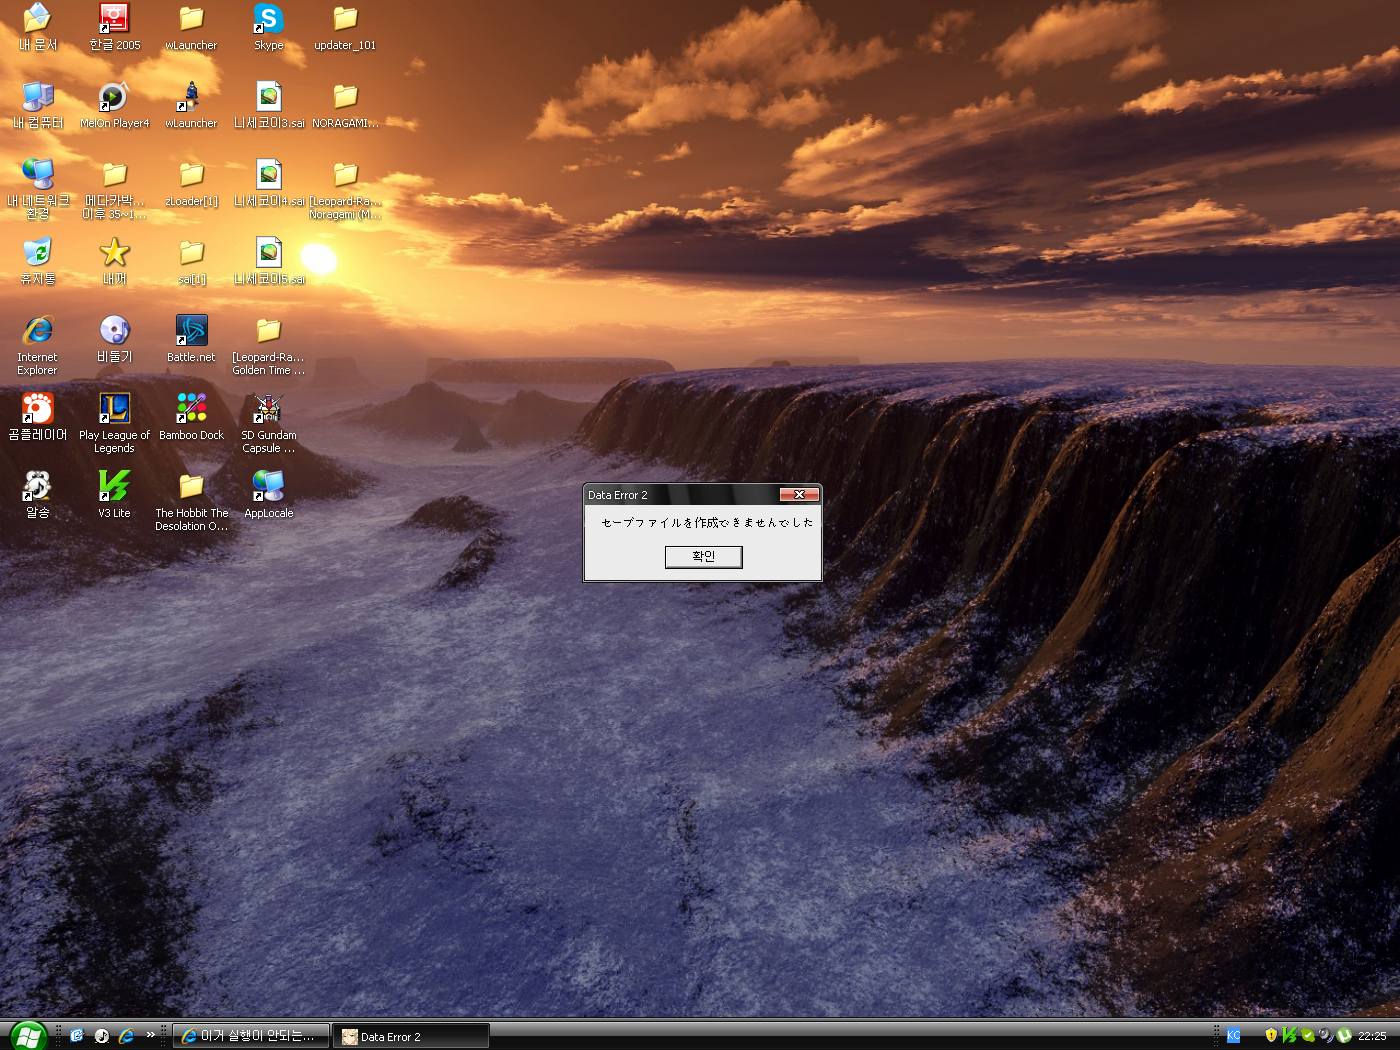Select the 한글 2005 desktop icon
This screenshot has height=1050, width=1400.
click(x=114, y=19)
